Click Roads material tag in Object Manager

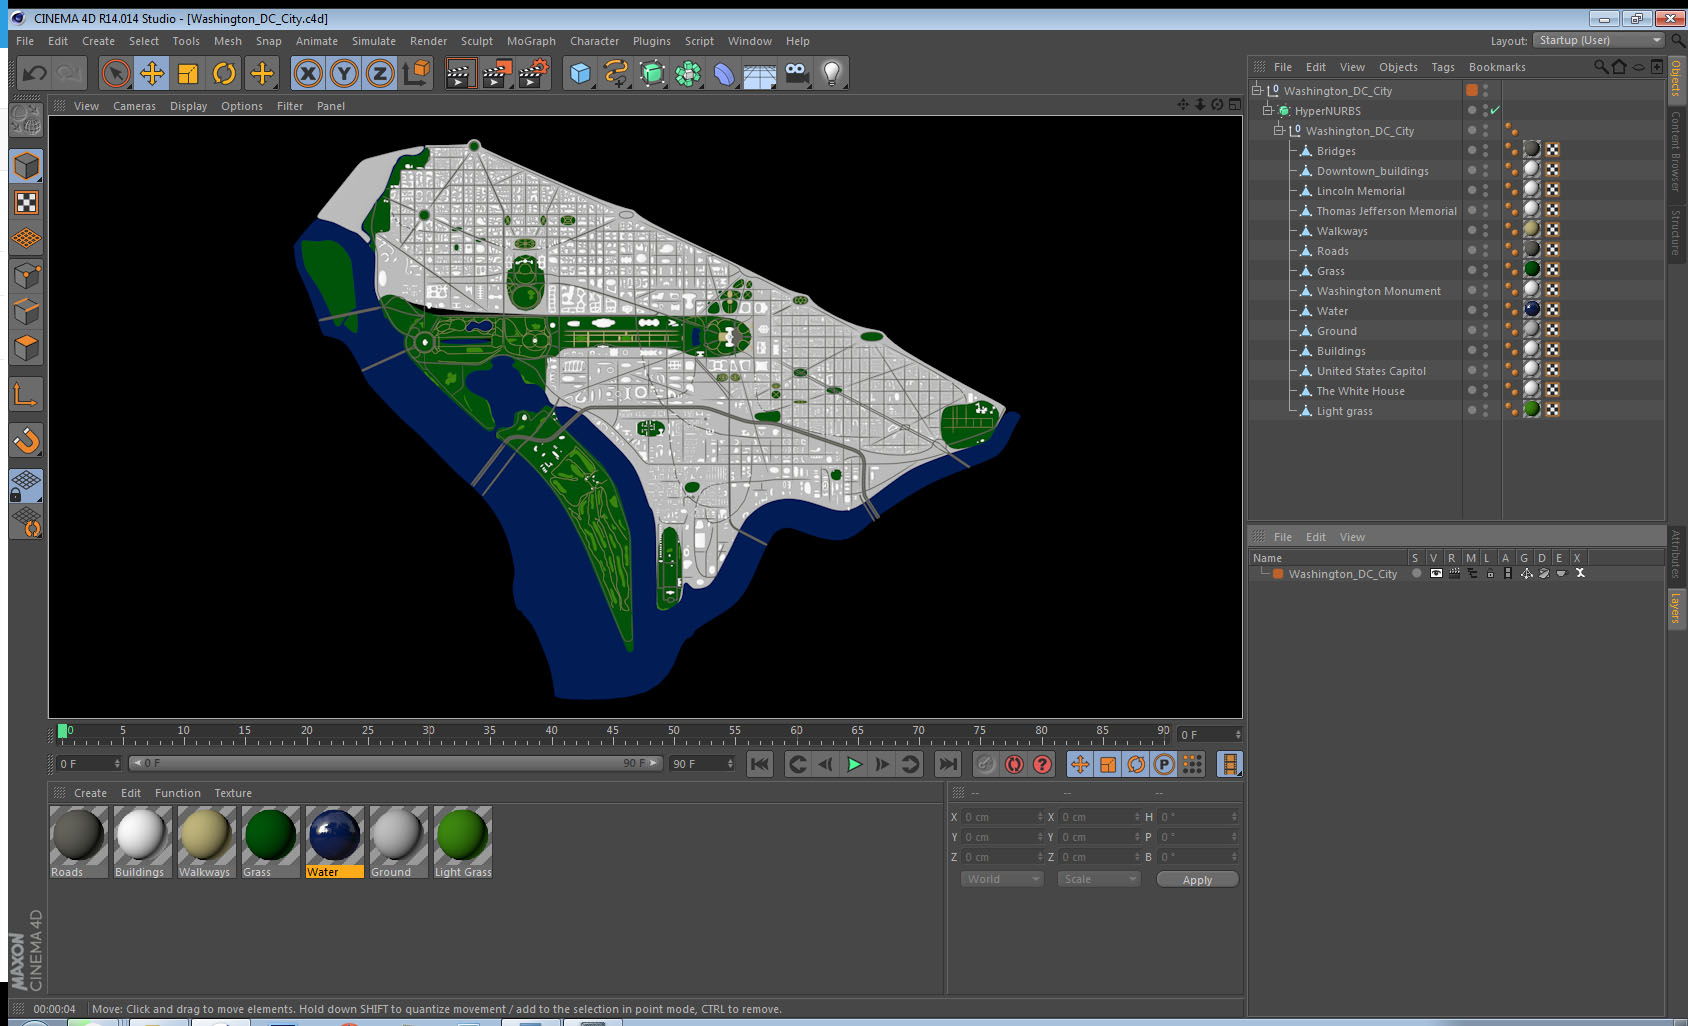1532,250
